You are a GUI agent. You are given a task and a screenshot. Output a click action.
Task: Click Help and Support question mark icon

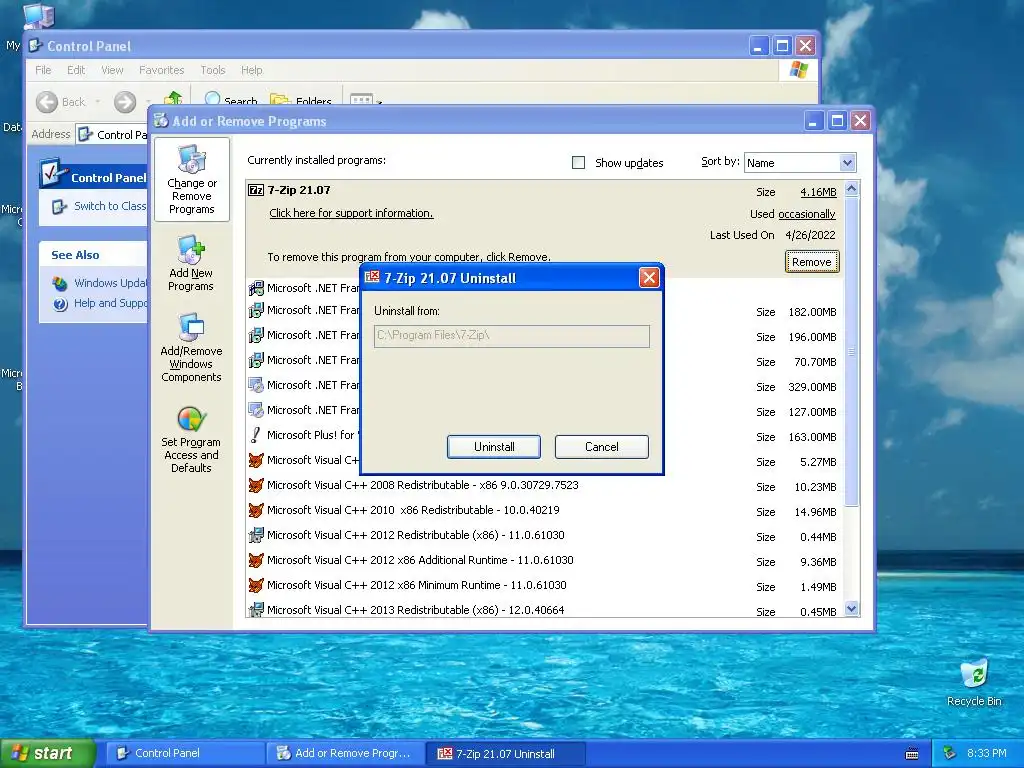pyautogui.click(x=60, y=304)
